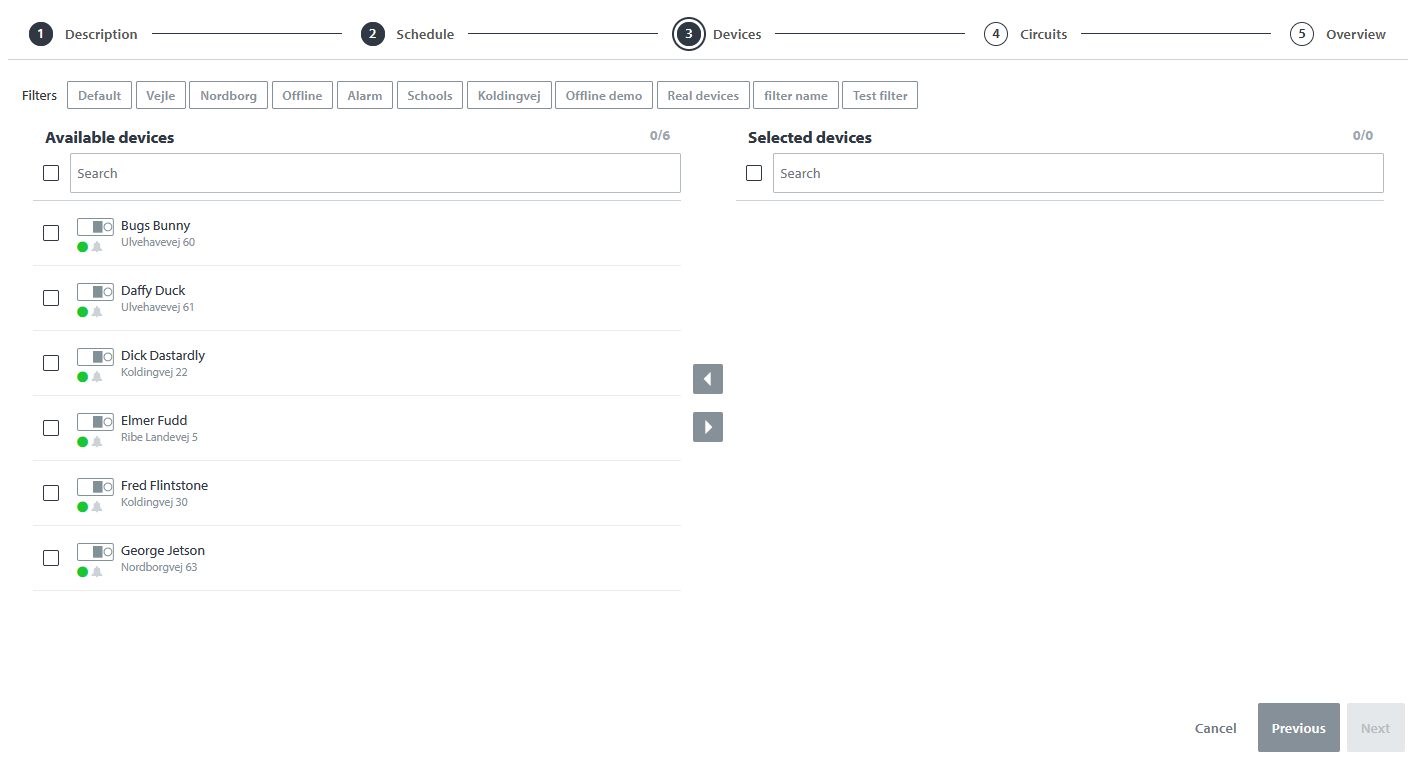1417x761 pixels.
Task: Click the device icon for Elmer Fudd
Action: tap(95, 422)
